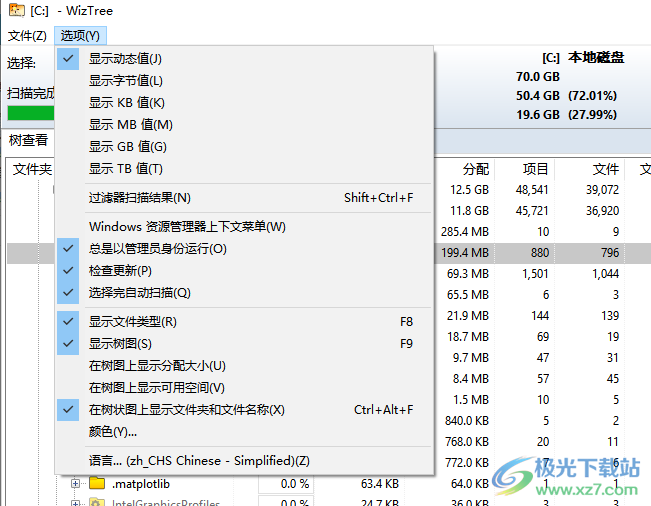
Task: Switch to the 树查看 tab
Action: tap(28, 140)
